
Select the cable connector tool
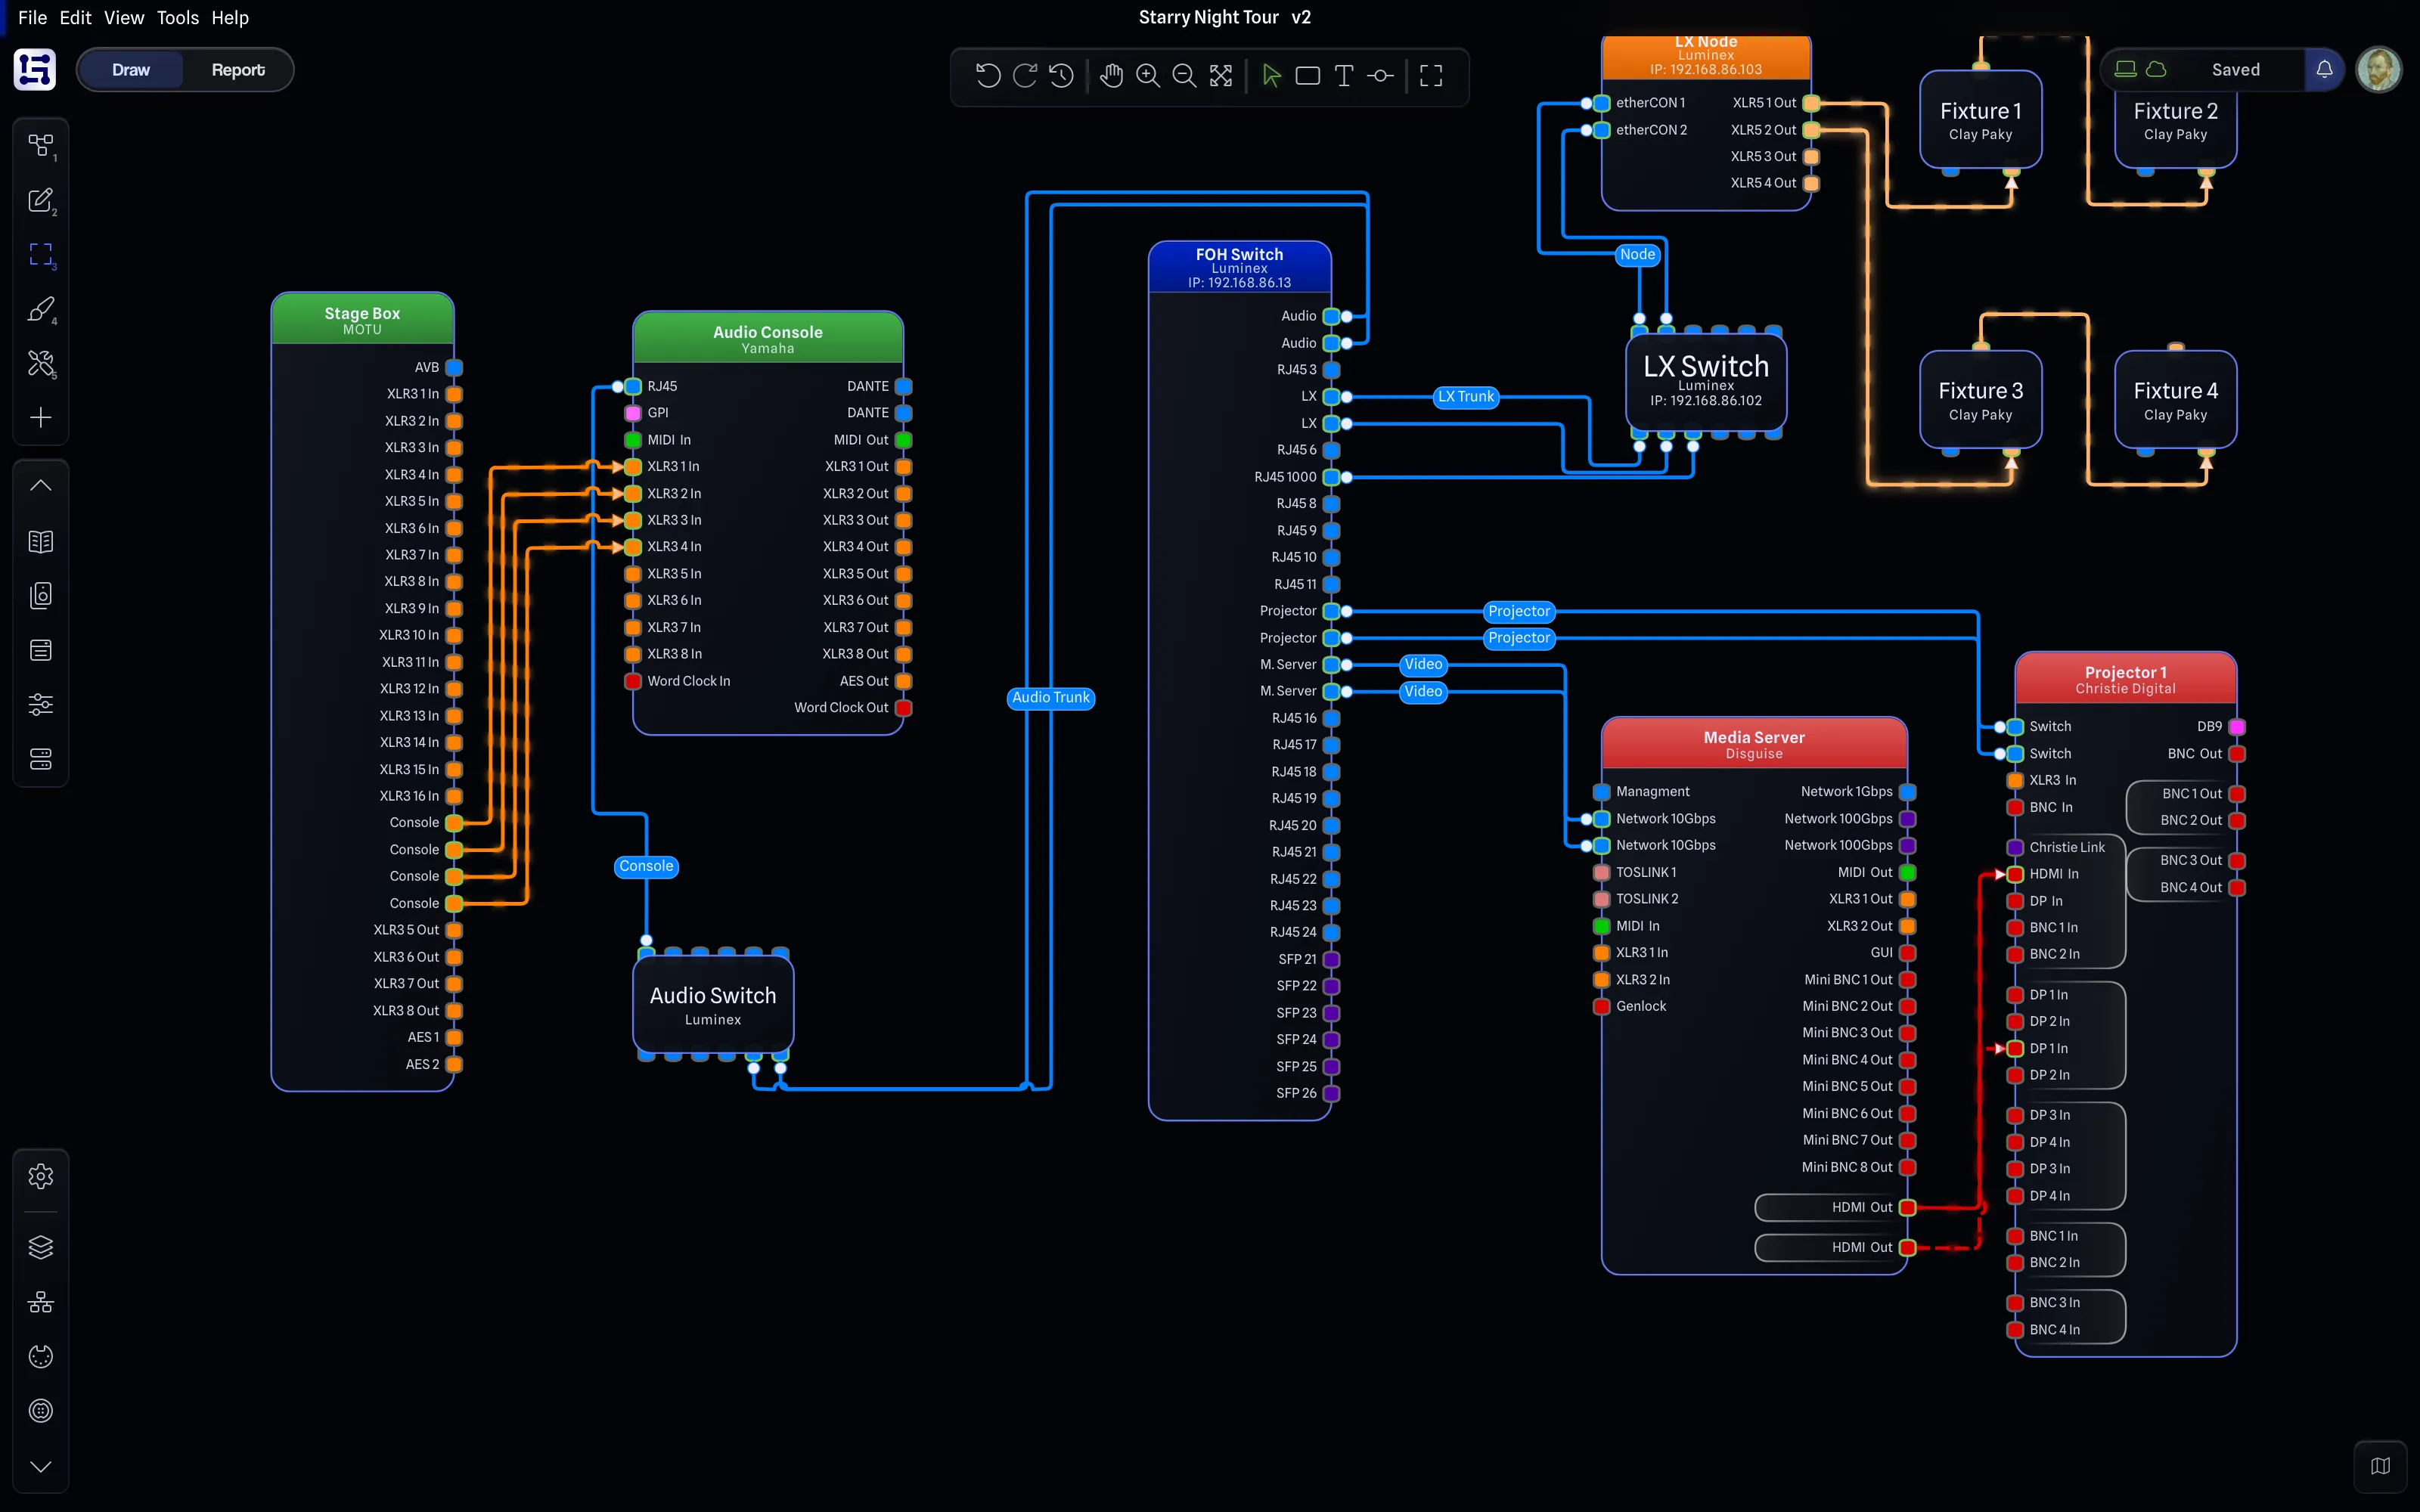pos(1380,76)
